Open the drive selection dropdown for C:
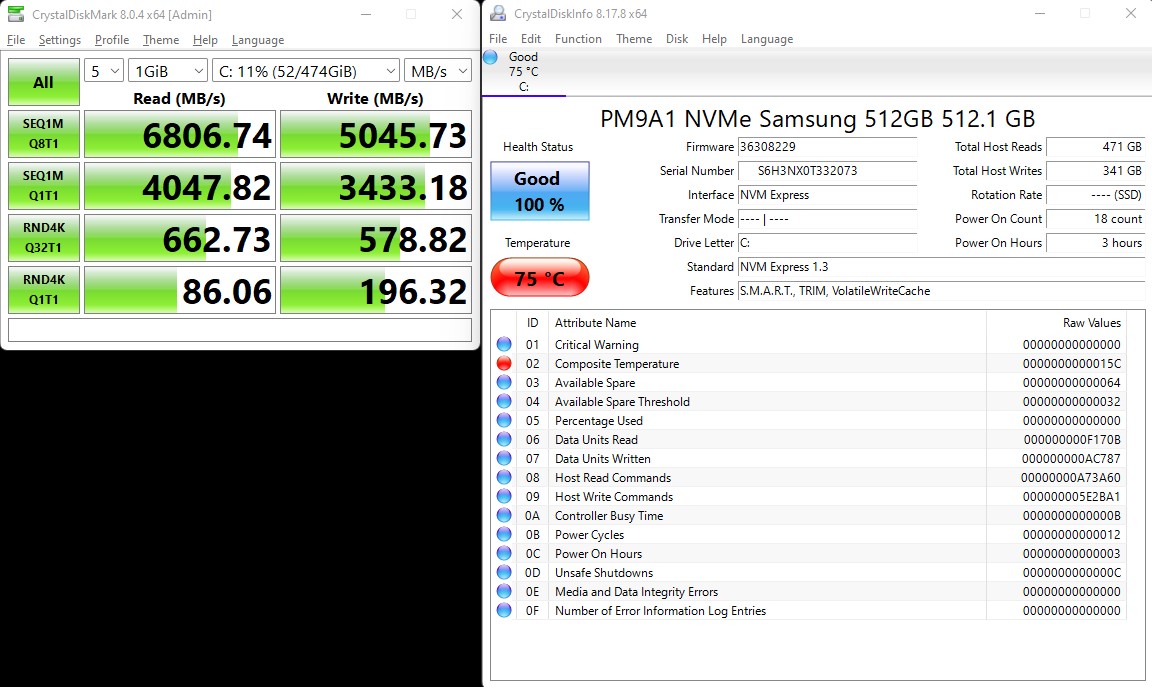This screenshot has width=1152, height=687. (305, 71)
